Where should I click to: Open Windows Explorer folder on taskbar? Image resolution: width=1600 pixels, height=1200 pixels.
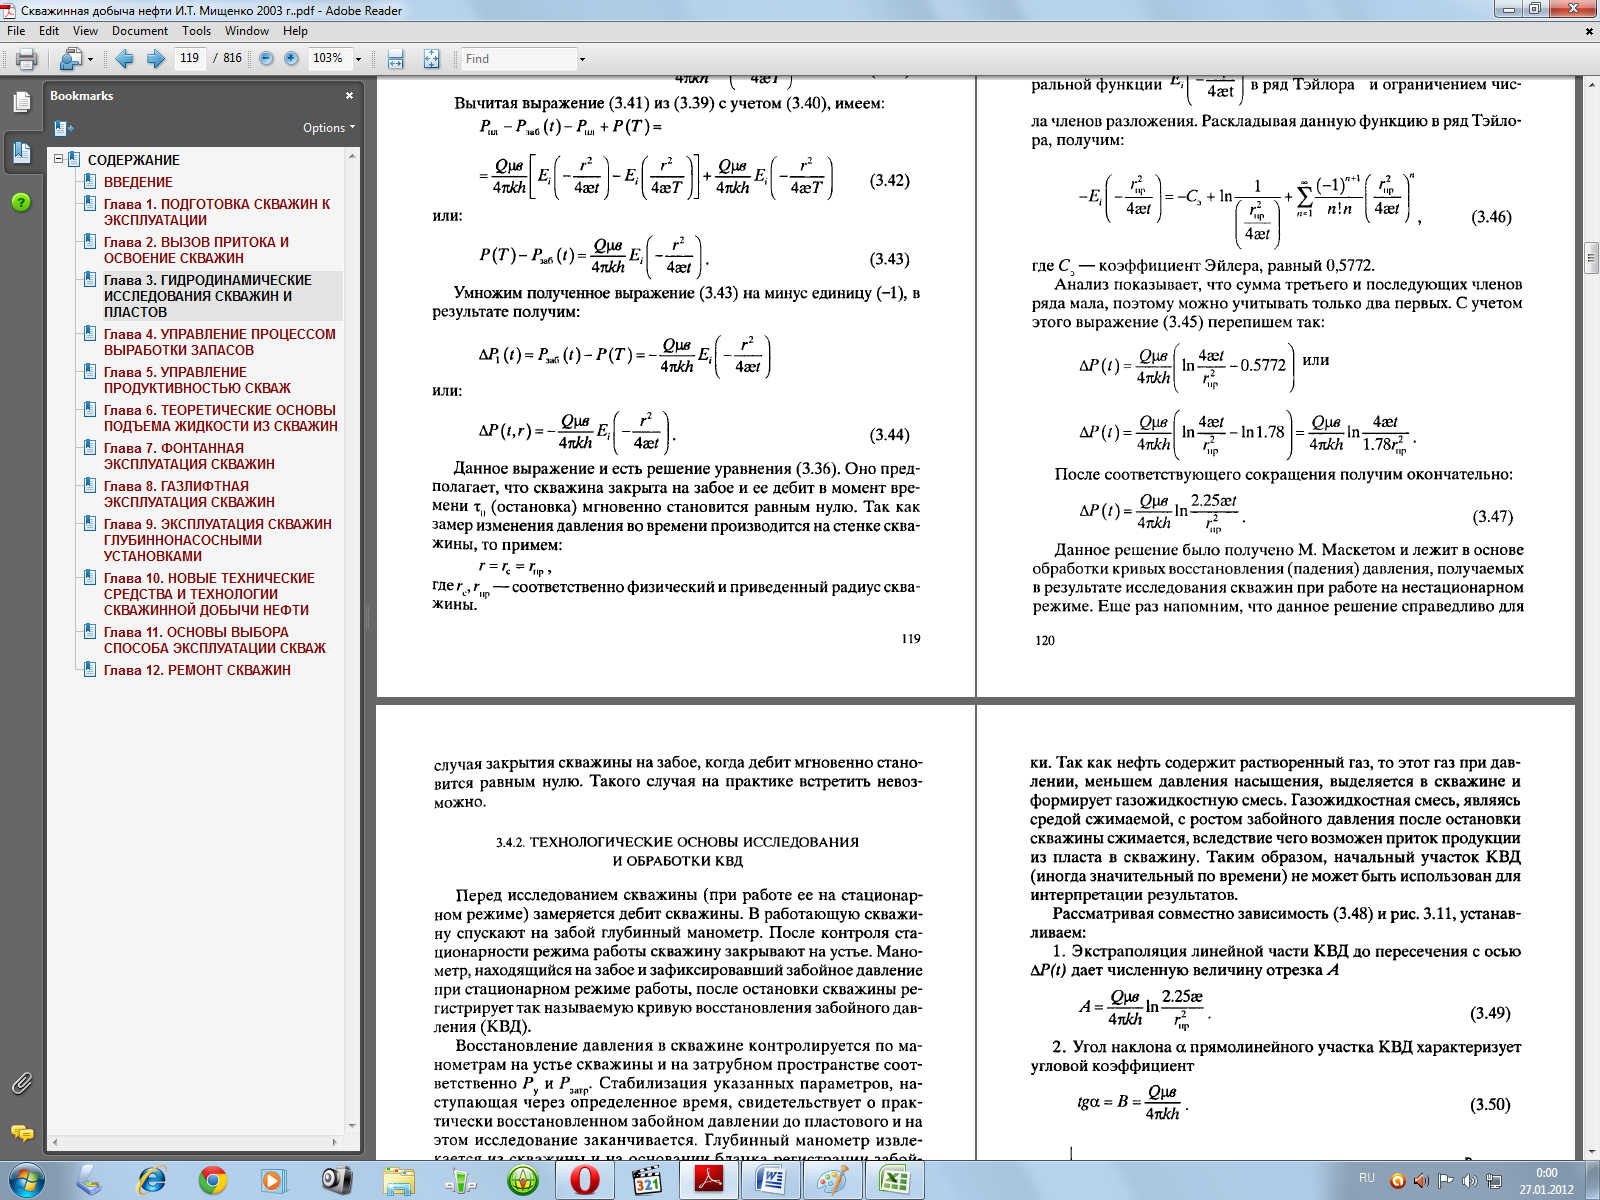click(x=398, y=1181)
